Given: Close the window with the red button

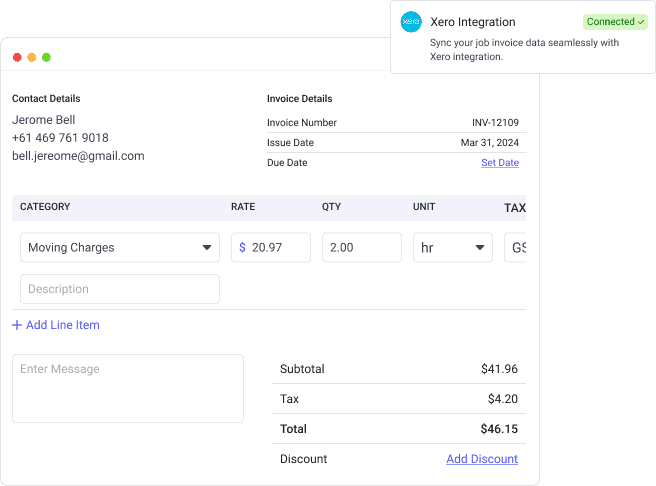Looking at the screenshot, I should [x=17, y=57].
